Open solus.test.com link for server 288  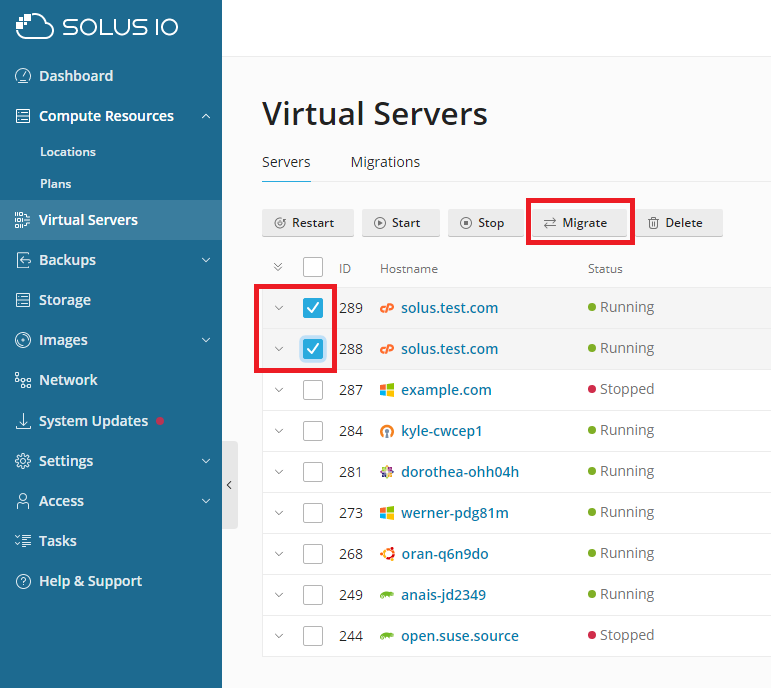(x=449, y=349)
